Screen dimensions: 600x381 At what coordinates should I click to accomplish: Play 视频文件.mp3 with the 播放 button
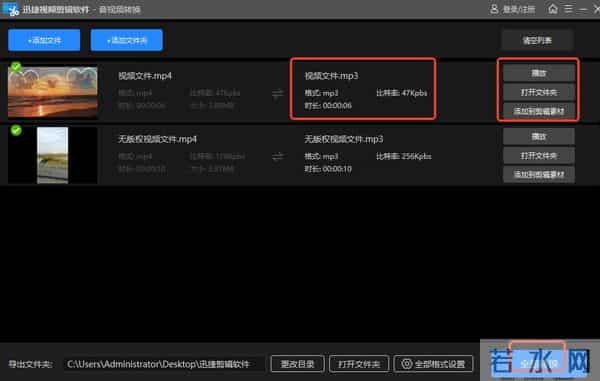point(539,73)
